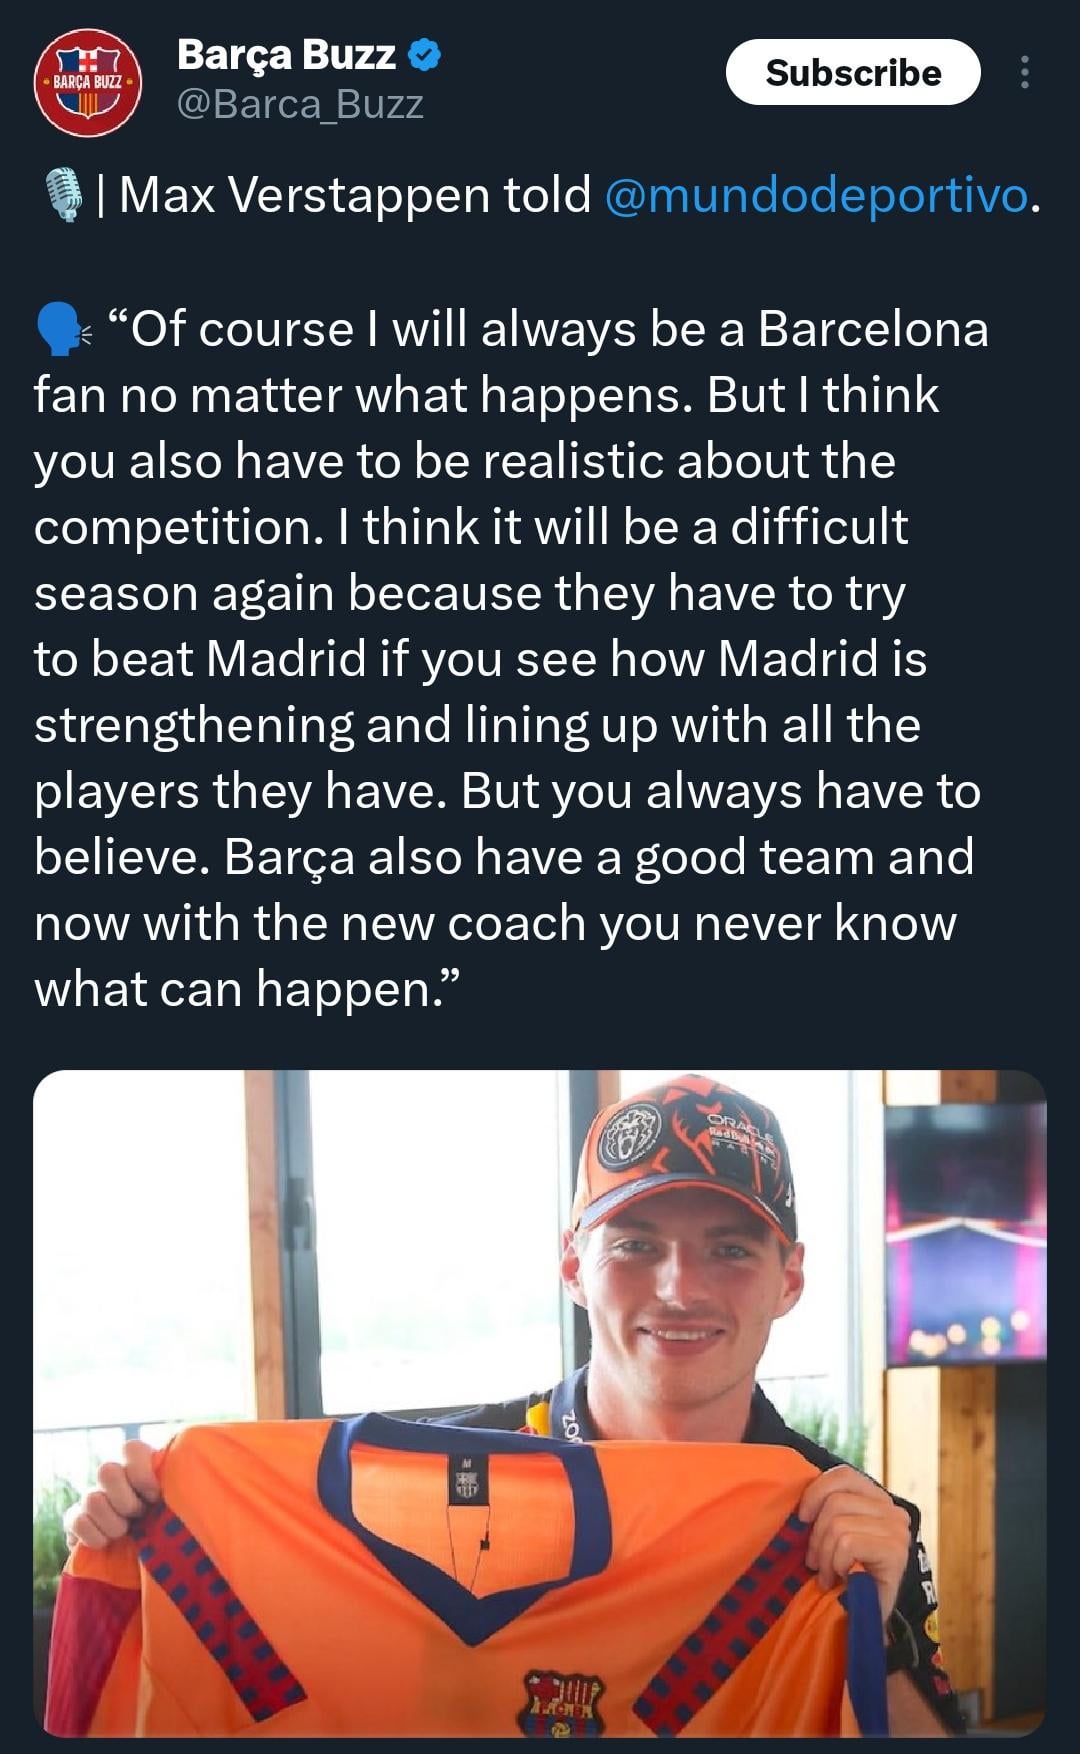Viewport: 1080px width, 1754px height.
Task: Click the speaking head emoji
Action: pos(62,330)
